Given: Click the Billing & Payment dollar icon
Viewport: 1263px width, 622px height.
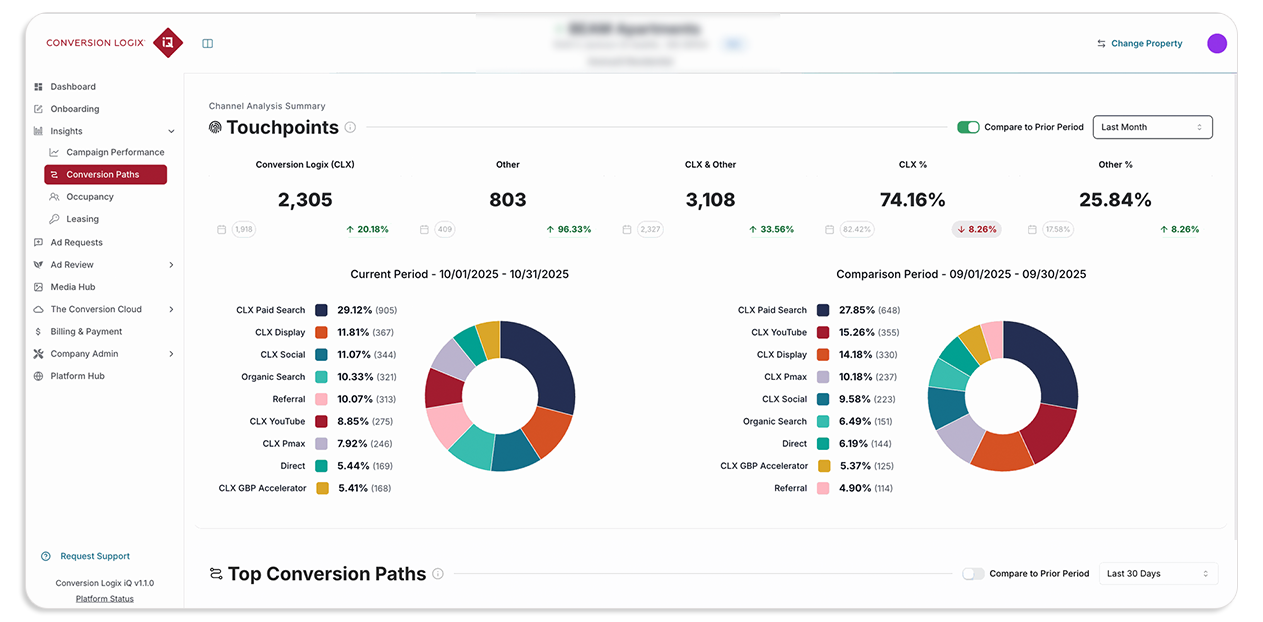Looking at the screenshot, I should [x=38, y=332].
